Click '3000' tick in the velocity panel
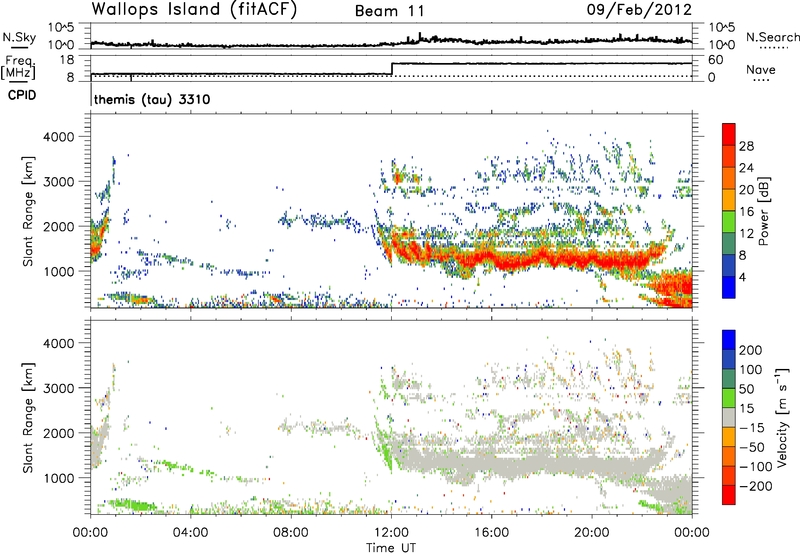This screenshot has width=800, height=554. [58, 388]
